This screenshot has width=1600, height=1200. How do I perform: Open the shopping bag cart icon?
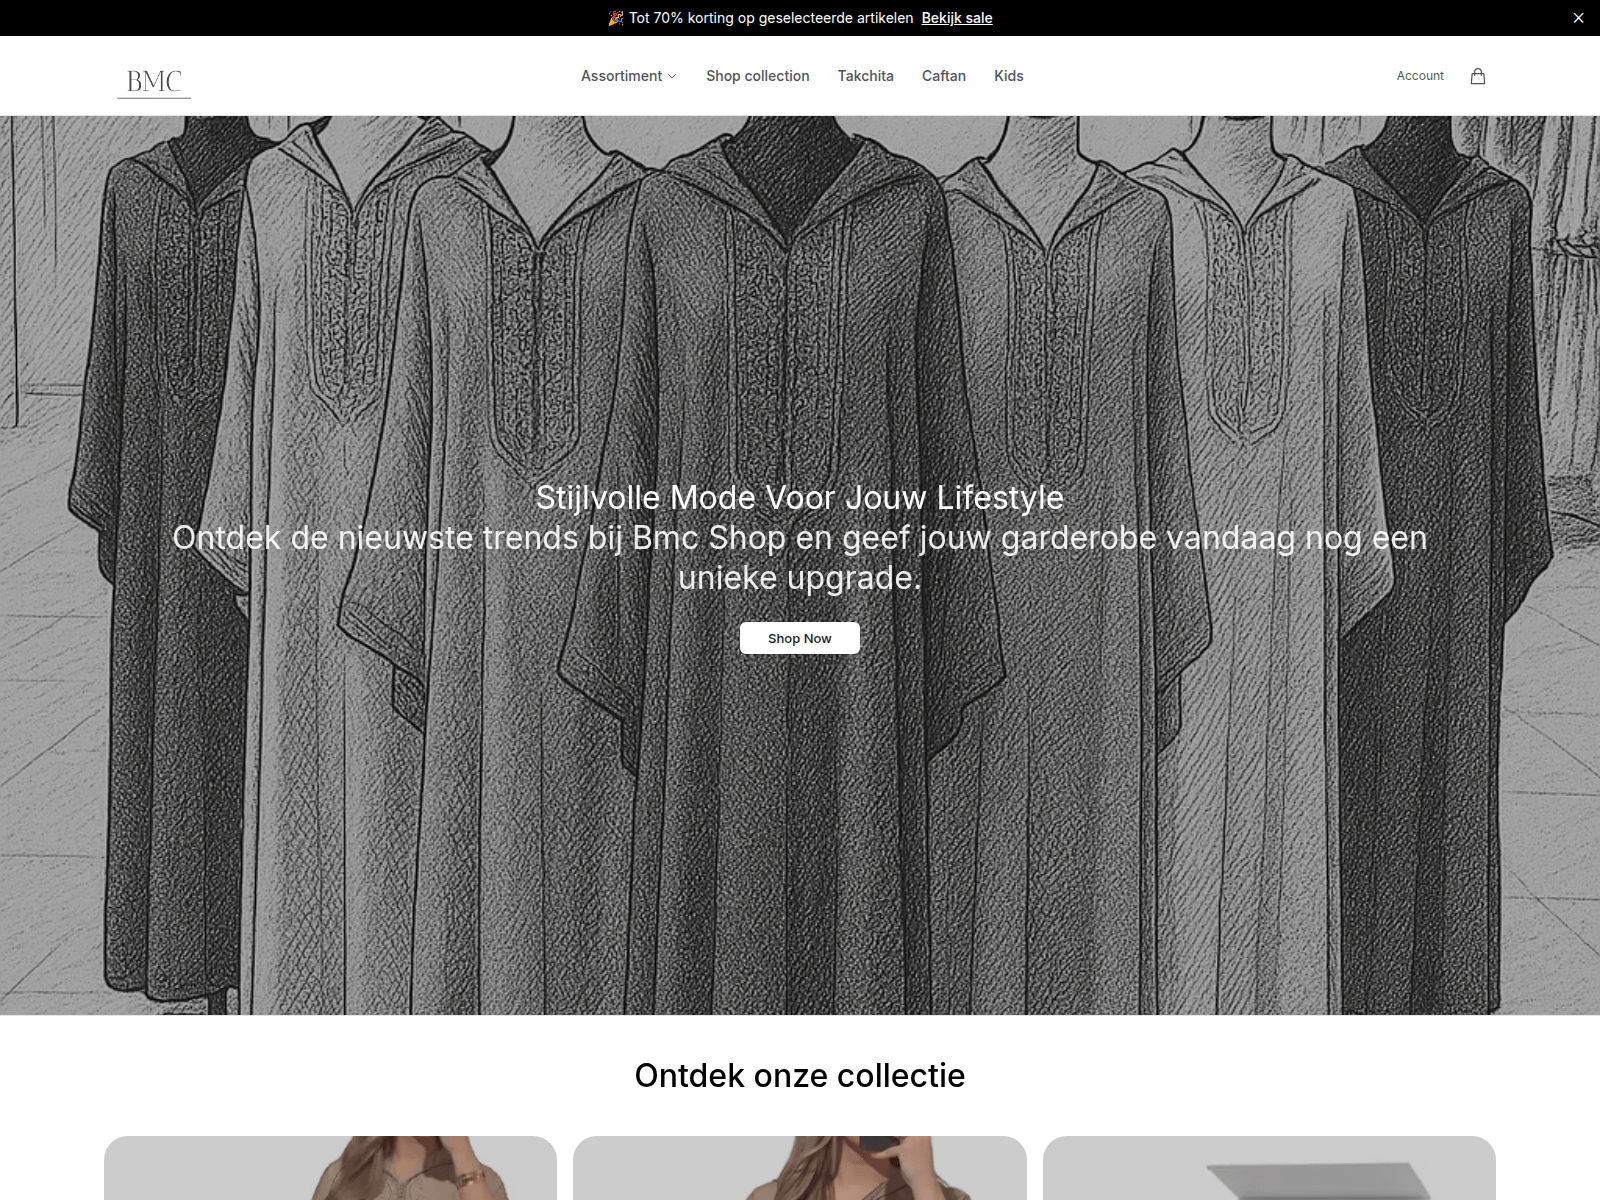pyautogui.click(x=1478, y=76)
